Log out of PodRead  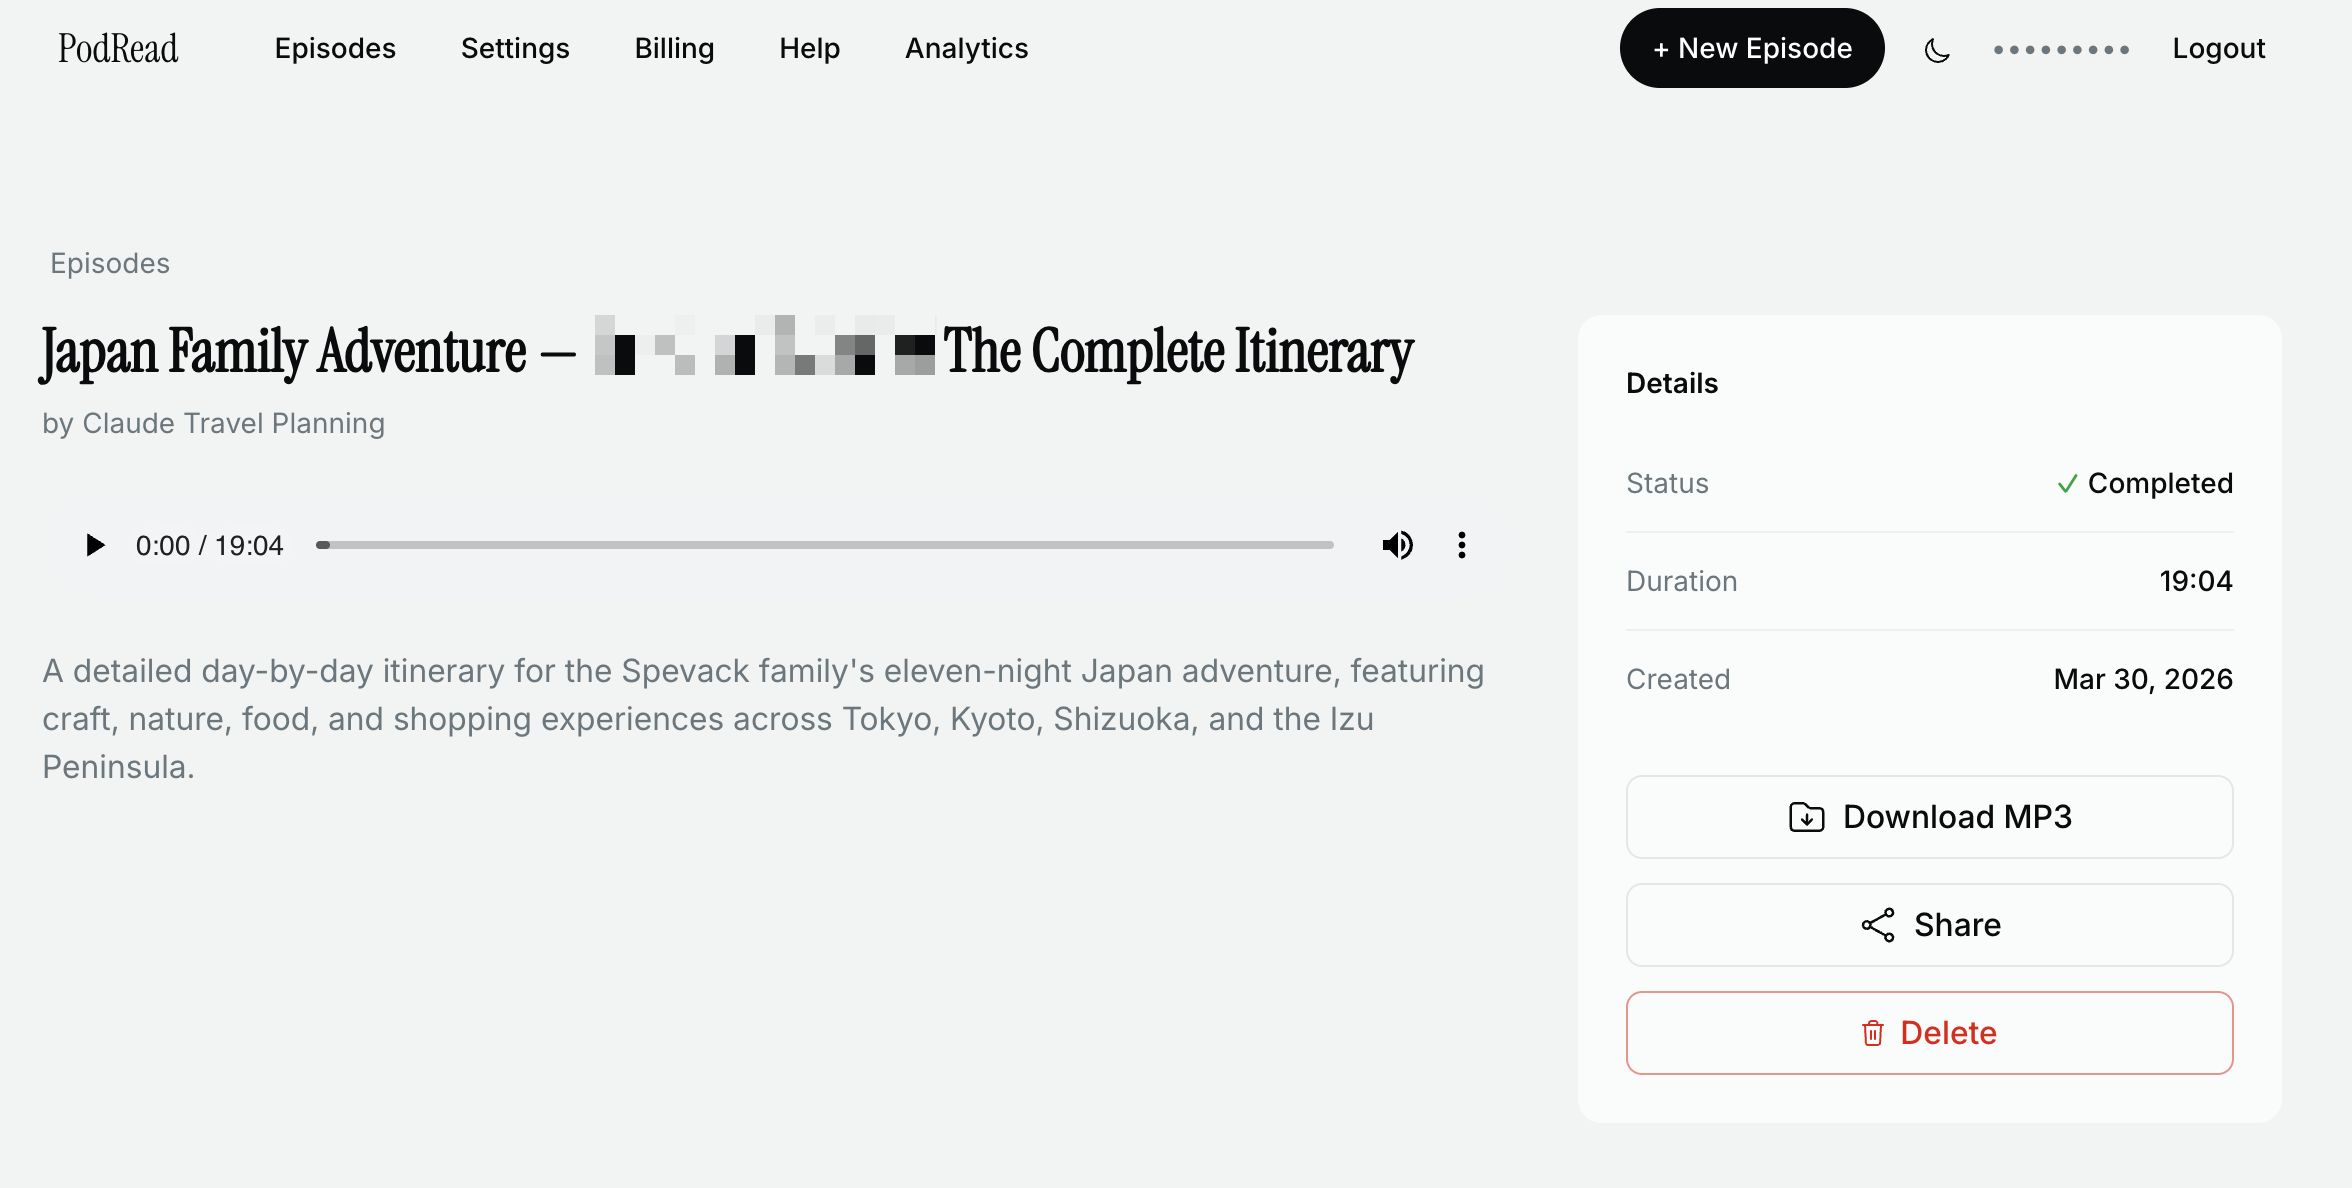click(x=2218, y=48)
